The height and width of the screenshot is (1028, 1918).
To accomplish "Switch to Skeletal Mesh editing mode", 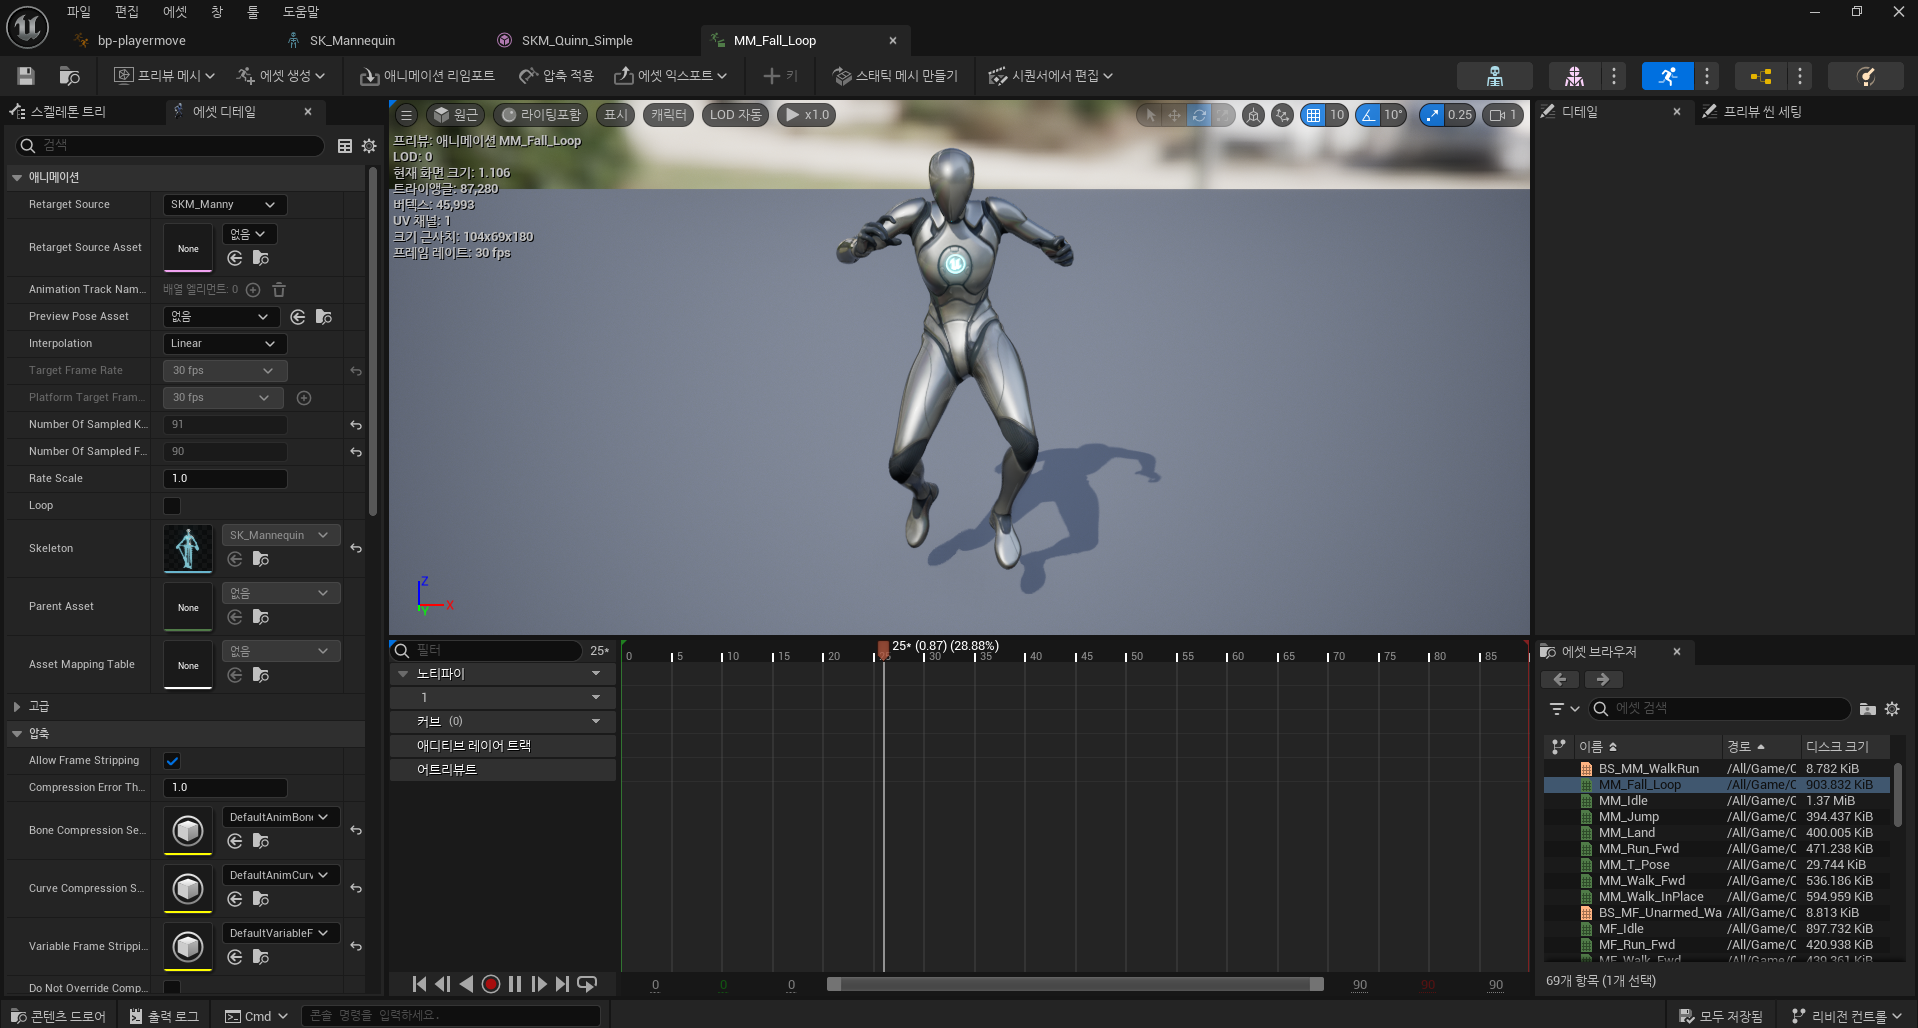I will pos(1574,76).
